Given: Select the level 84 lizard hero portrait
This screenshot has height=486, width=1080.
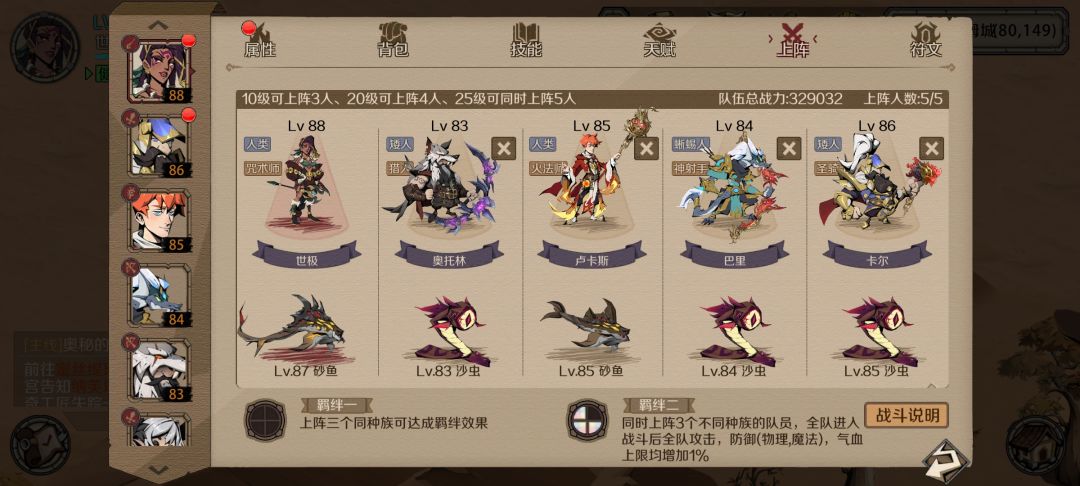Looking at the screenshot, I should pos(160,295).
